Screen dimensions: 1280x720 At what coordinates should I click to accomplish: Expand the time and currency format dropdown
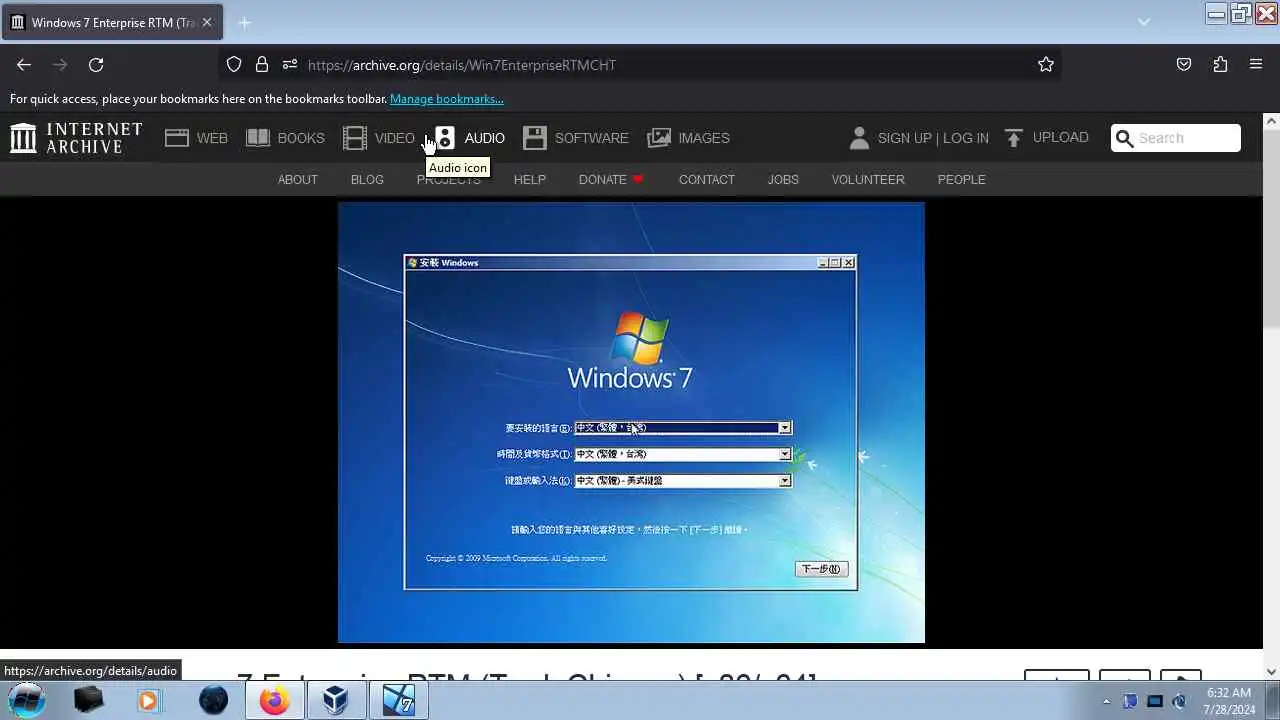tap(785, 454)
